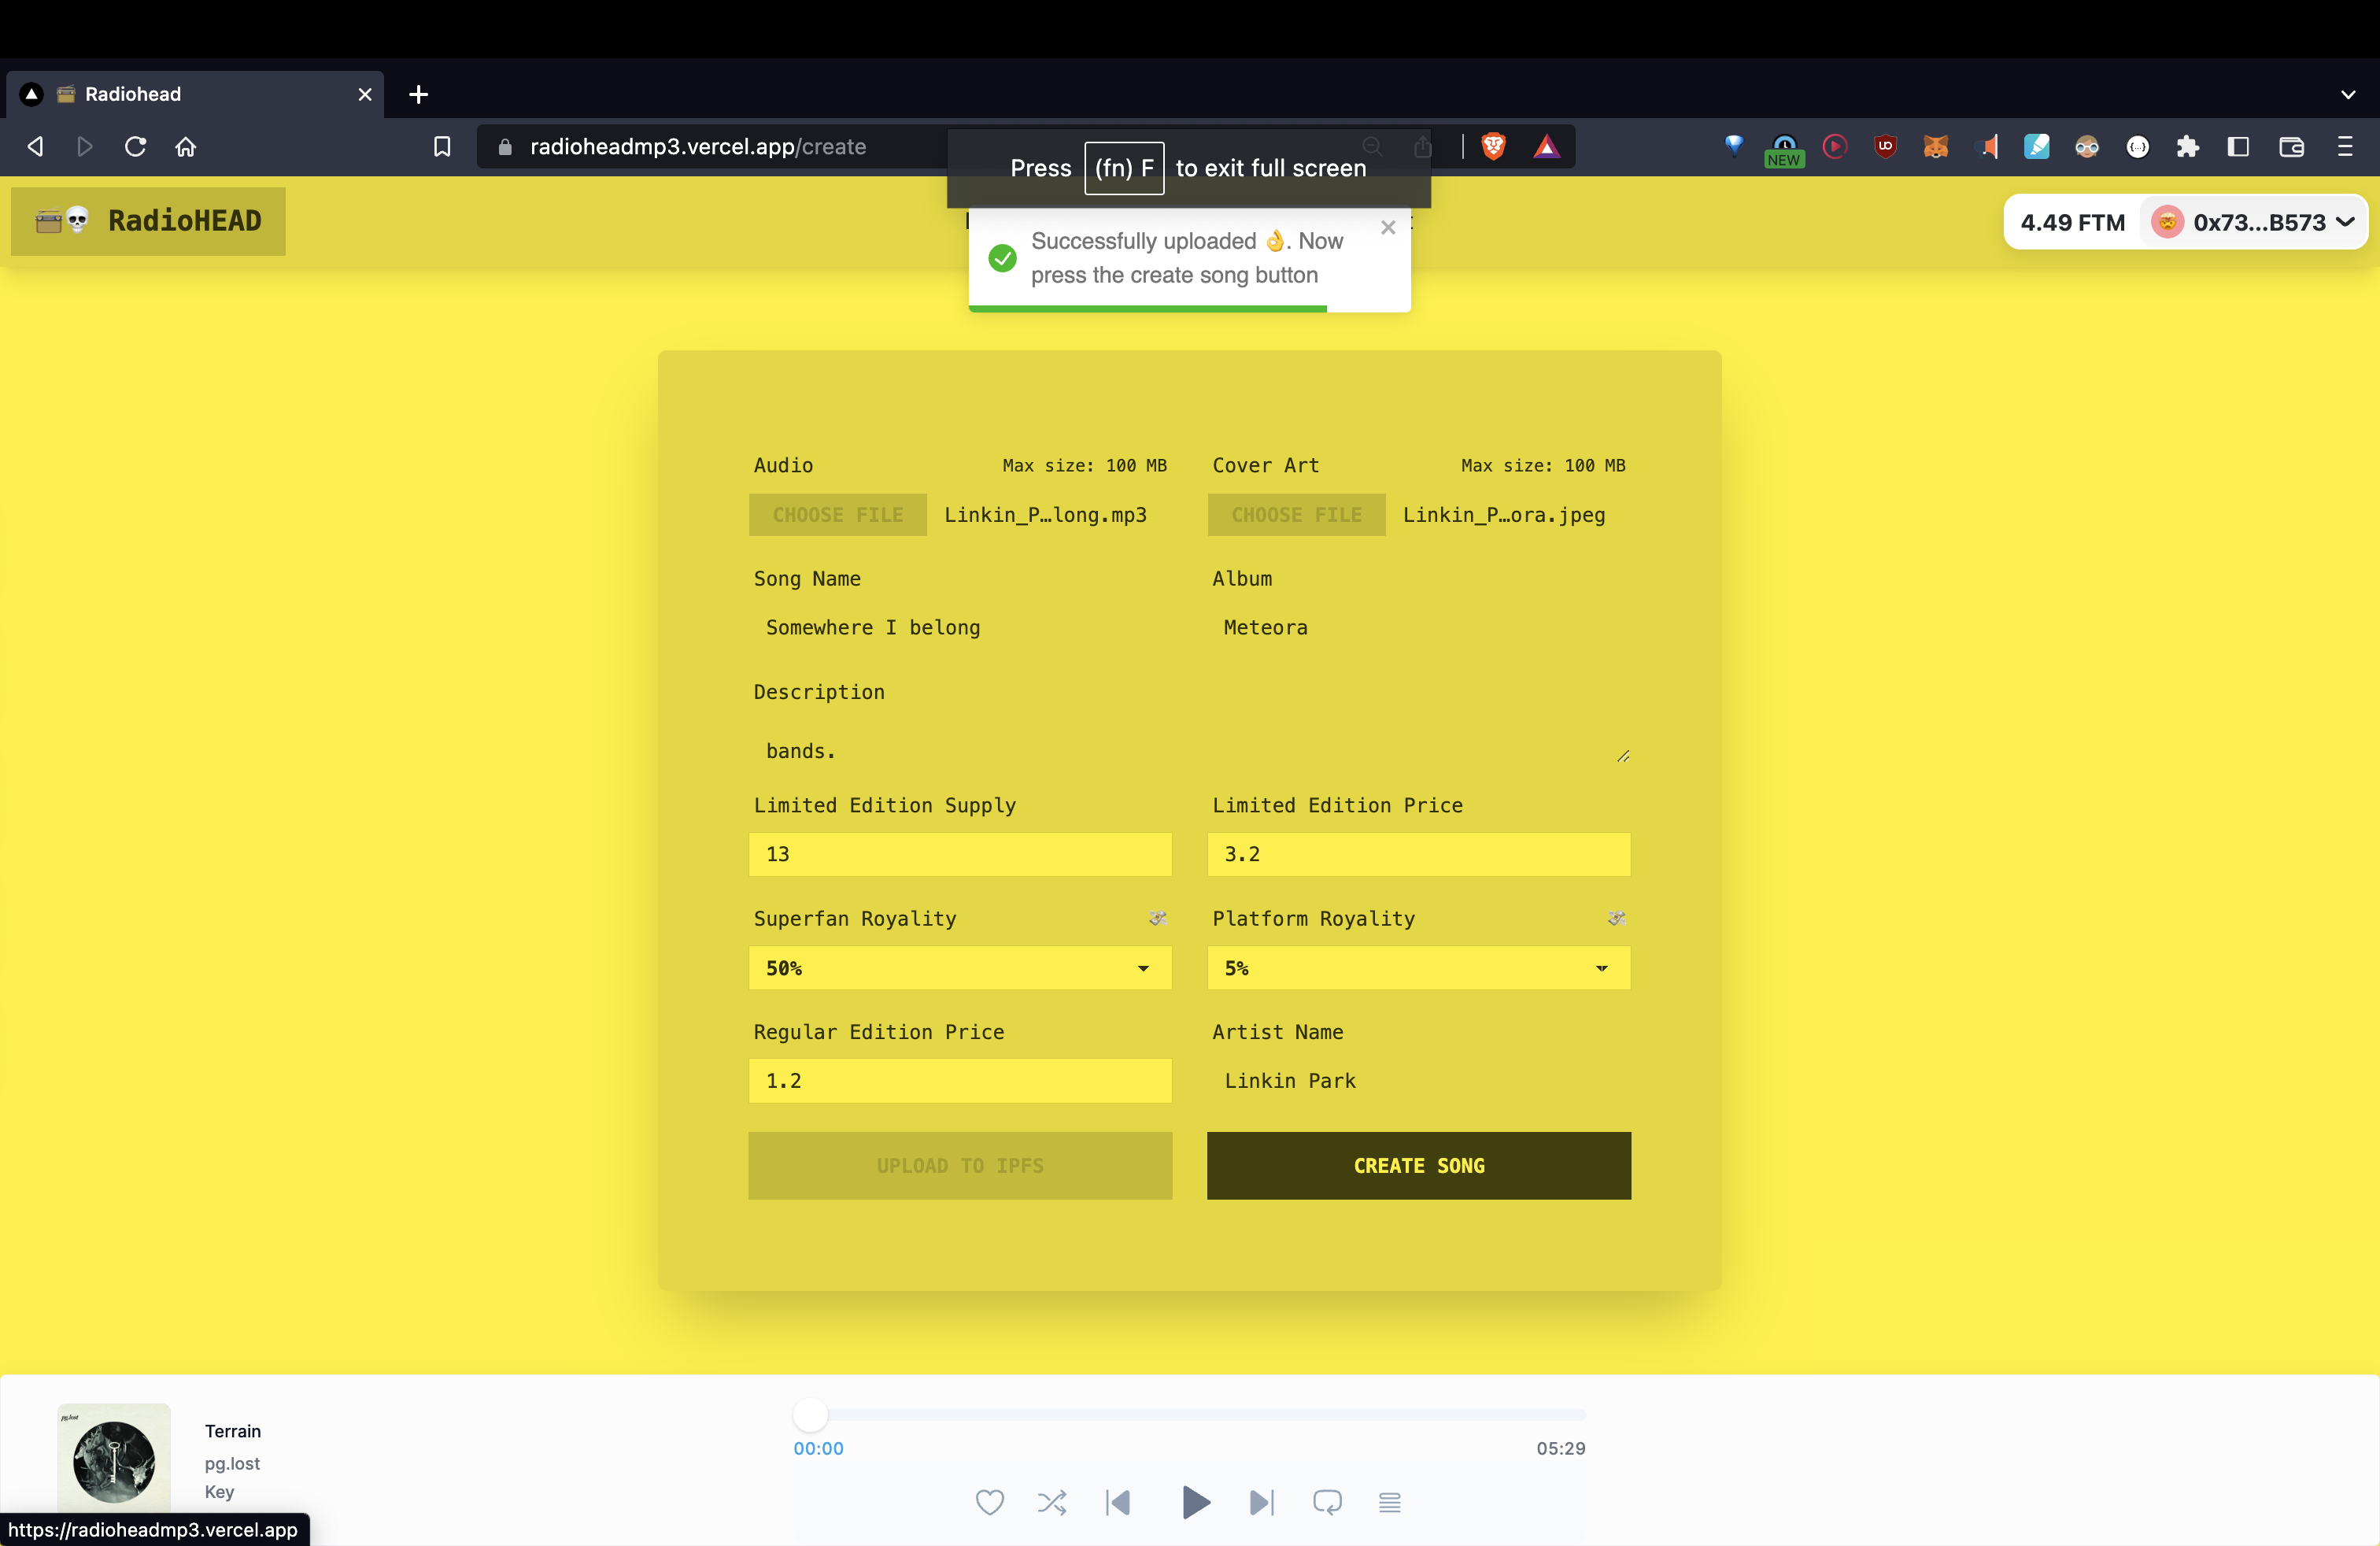2380x1546 pixels.
Task: Click the song progress slider handle
Action: [x=810, y=1414]
